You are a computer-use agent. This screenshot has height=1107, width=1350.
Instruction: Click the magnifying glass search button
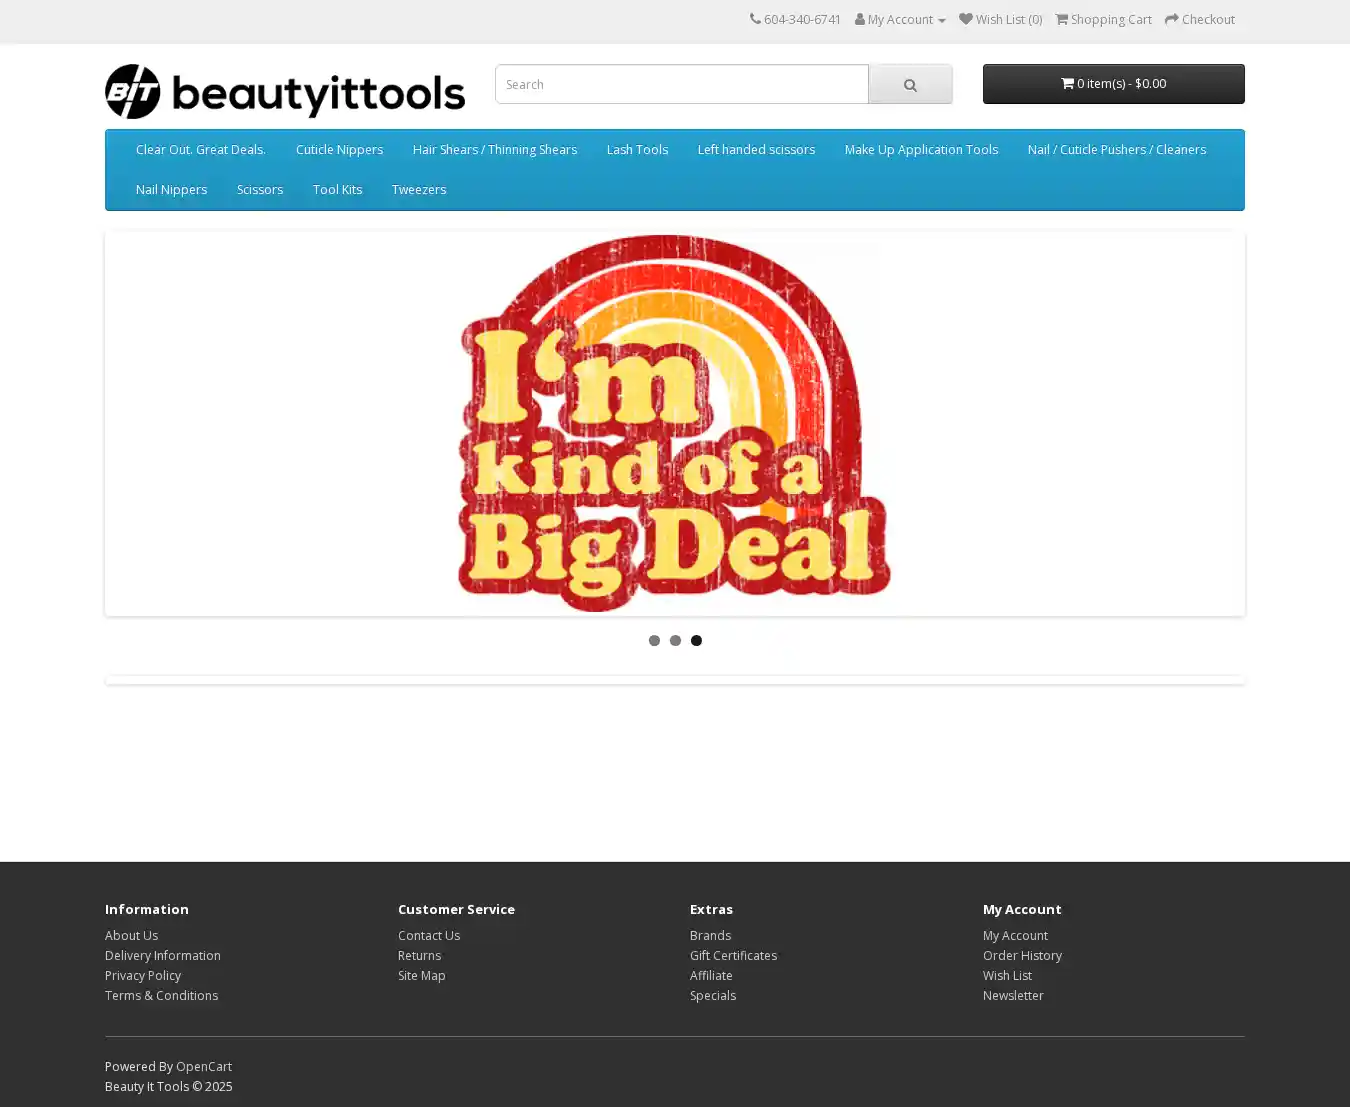tap(910, 85)
